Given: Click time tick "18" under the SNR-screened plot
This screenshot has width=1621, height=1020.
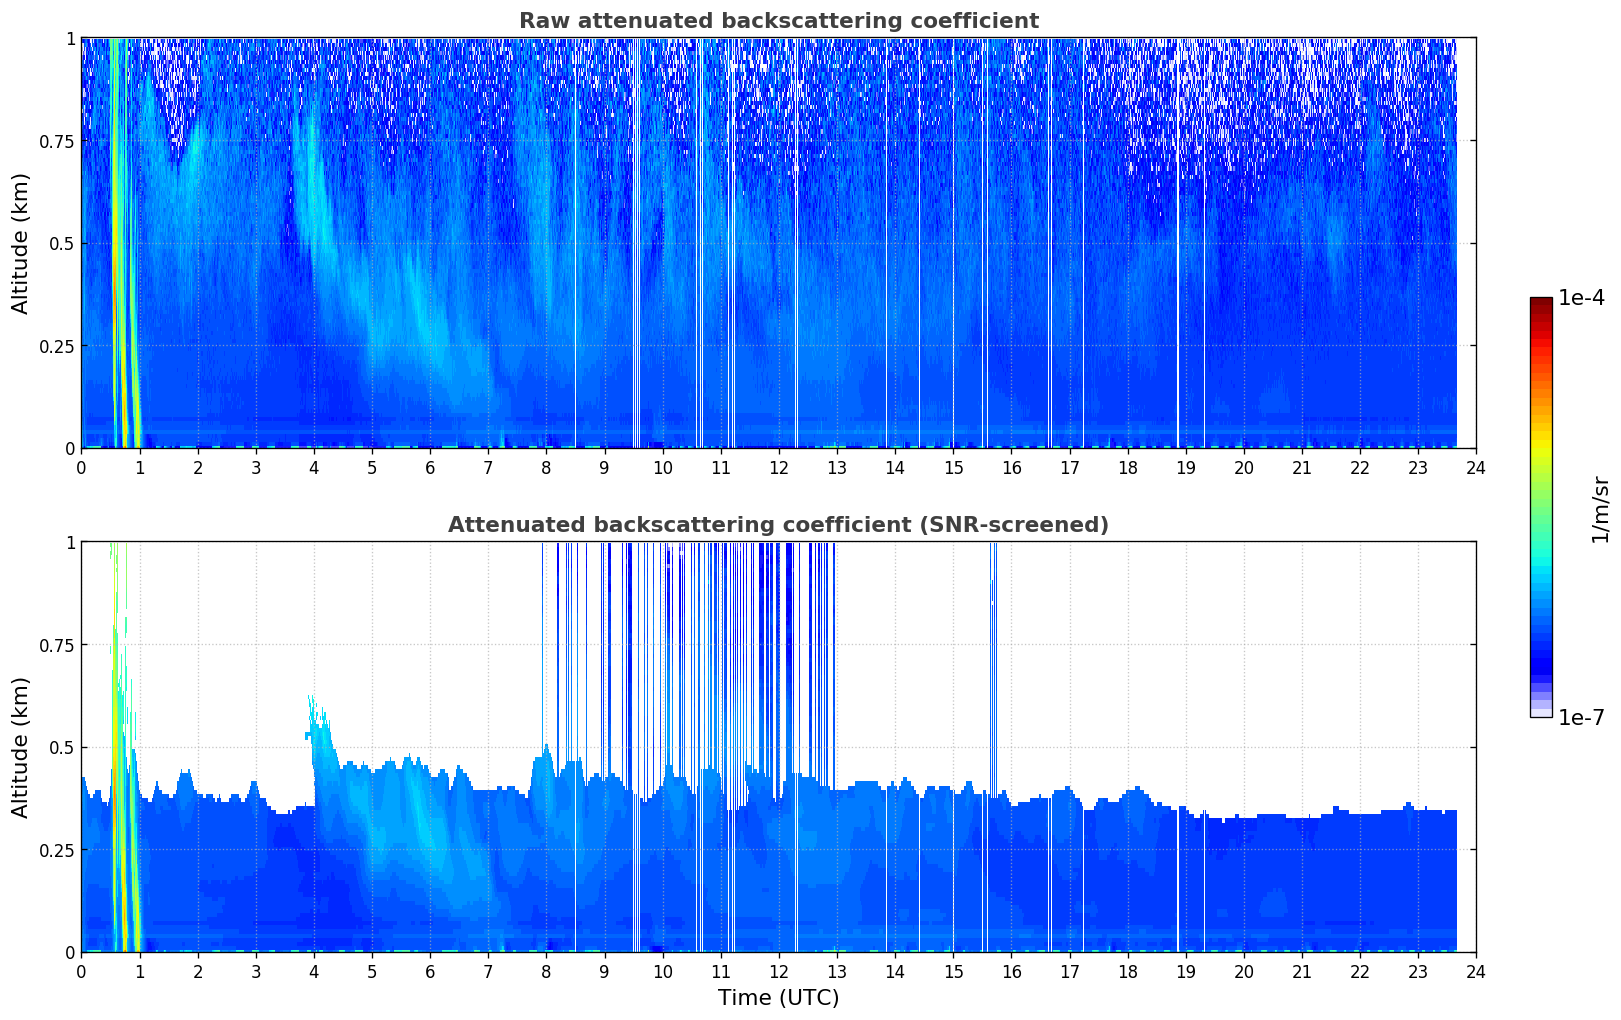Looking at the screenshot, I should (1127, 971).
